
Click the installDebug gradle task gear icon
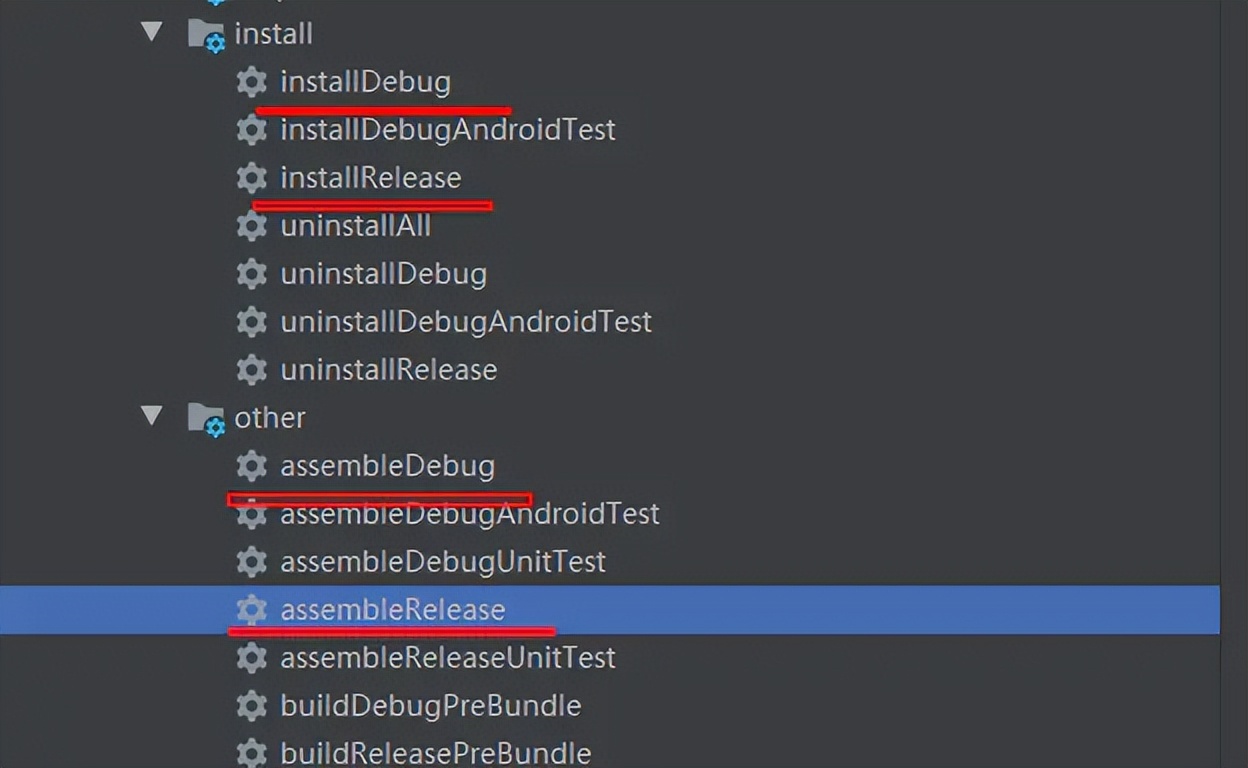tap(251, 82)
